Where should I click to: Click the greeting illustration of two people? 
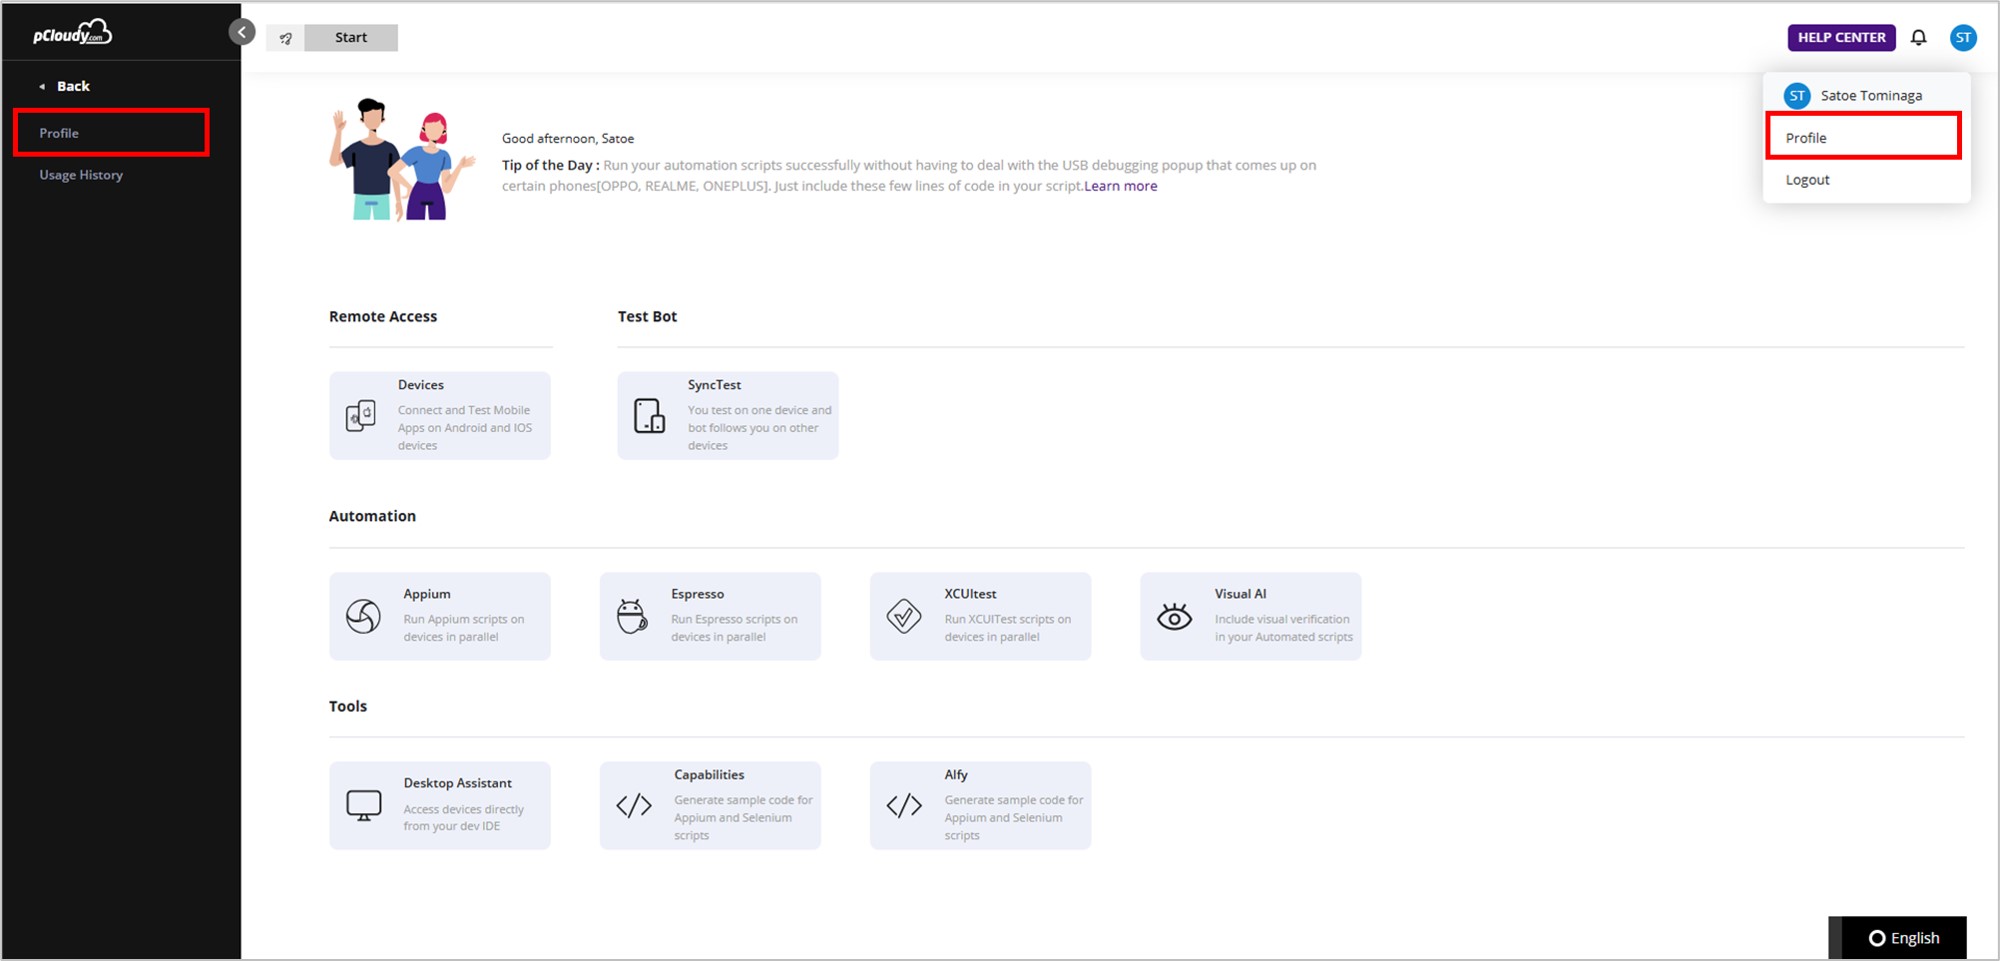click(x=401, y=160)
